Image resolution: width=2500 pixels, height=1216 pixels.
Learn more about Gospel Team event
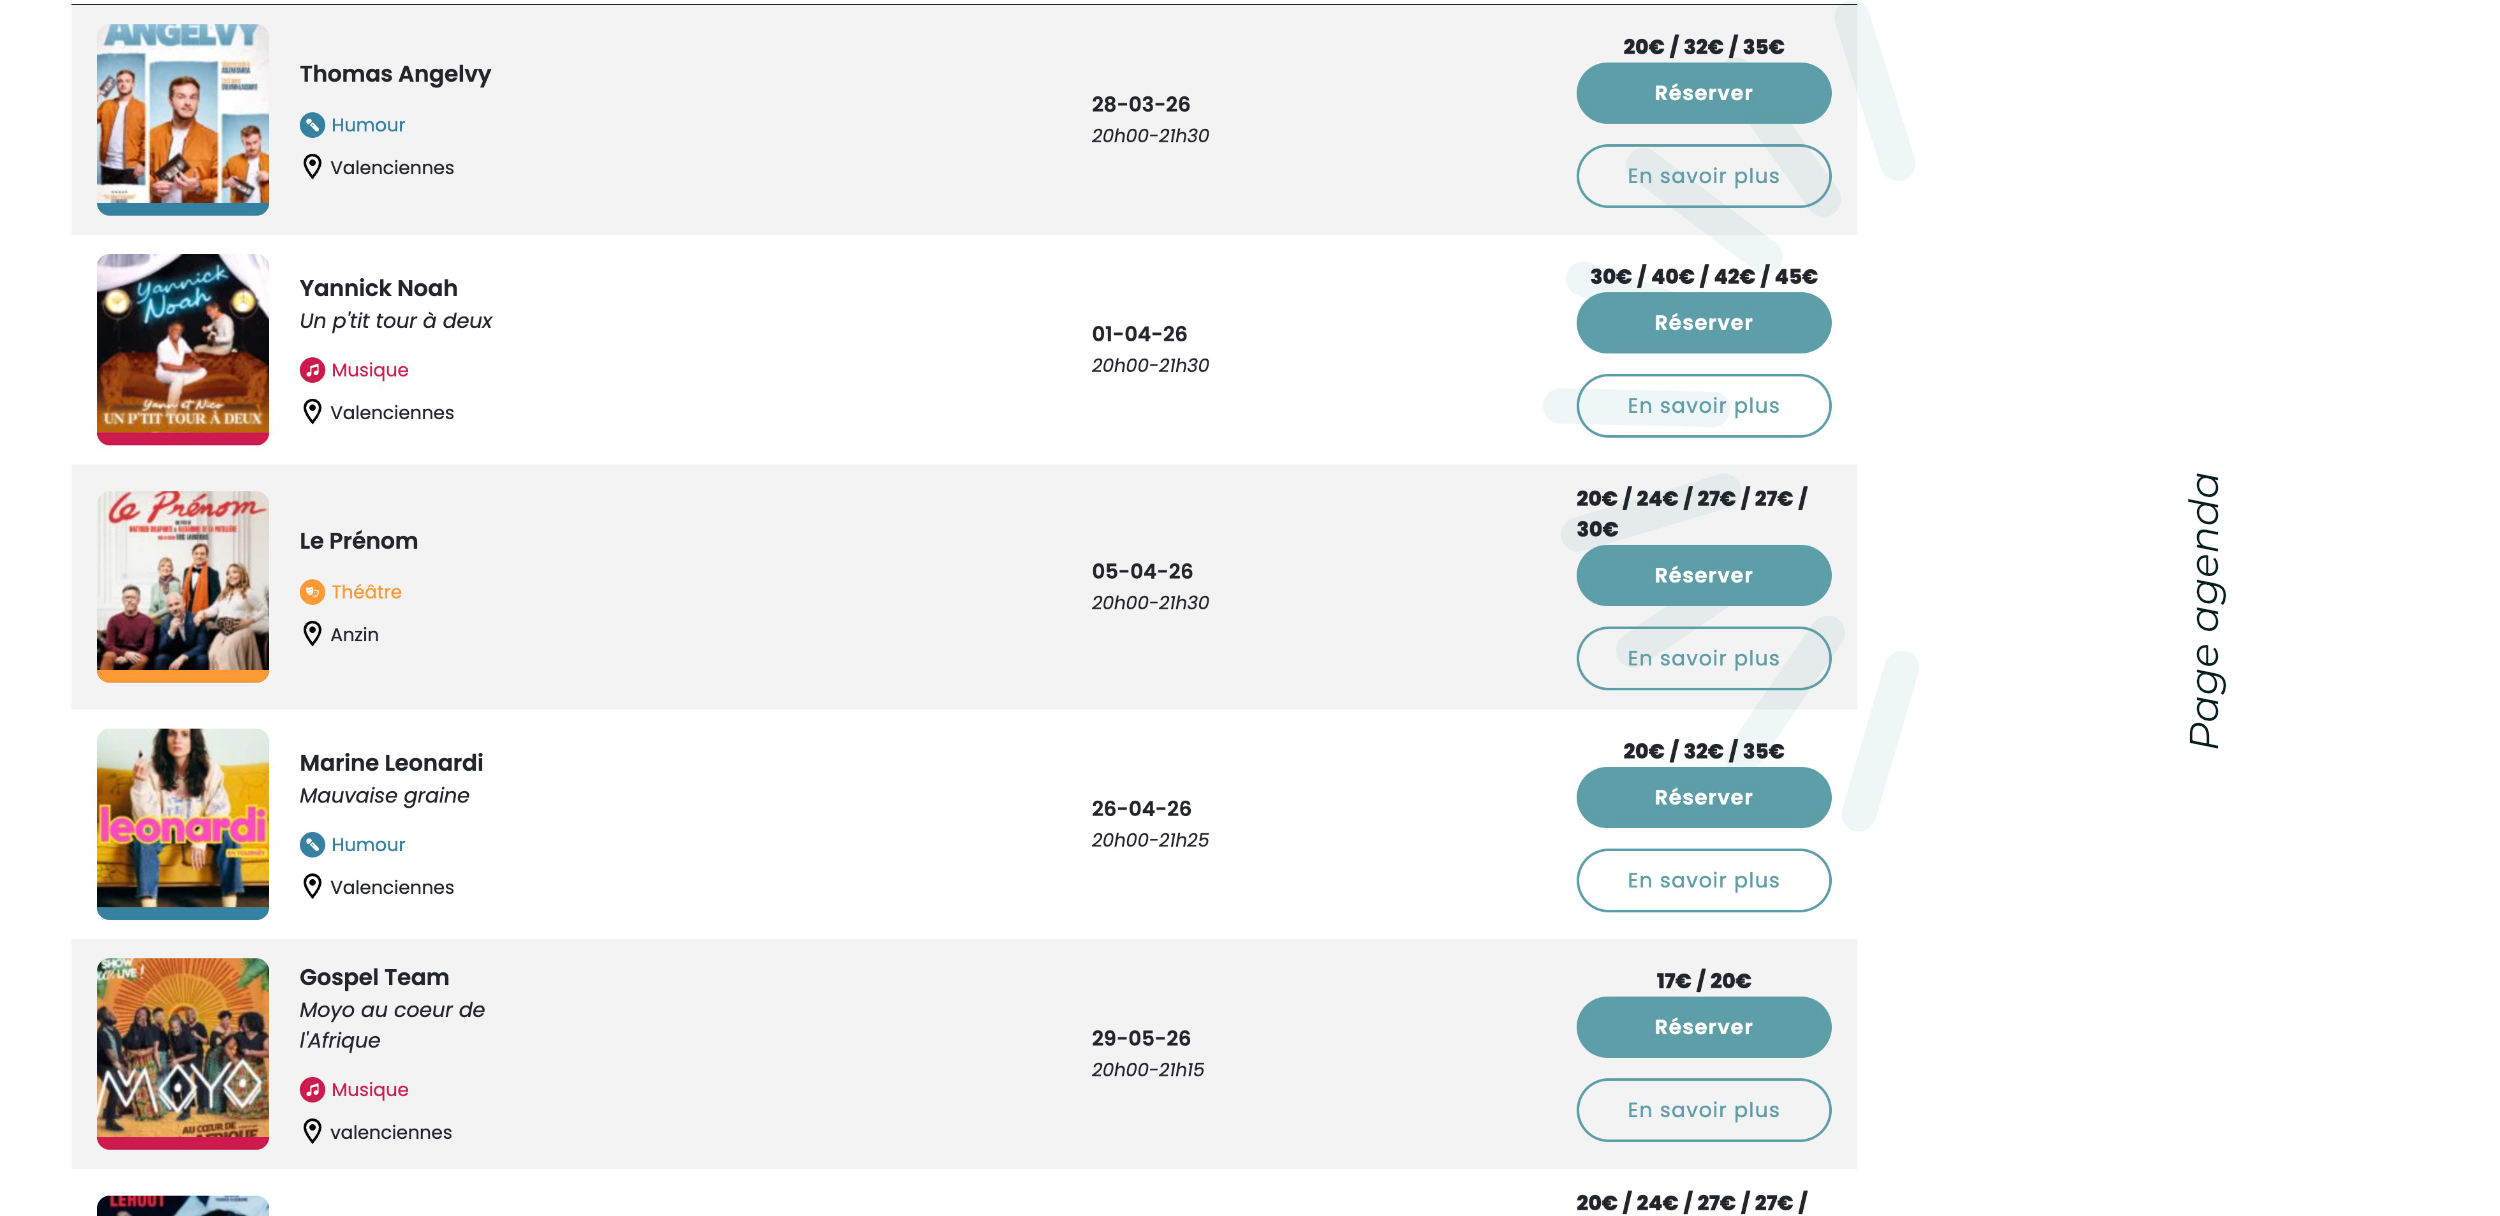pos(1703,1110)
